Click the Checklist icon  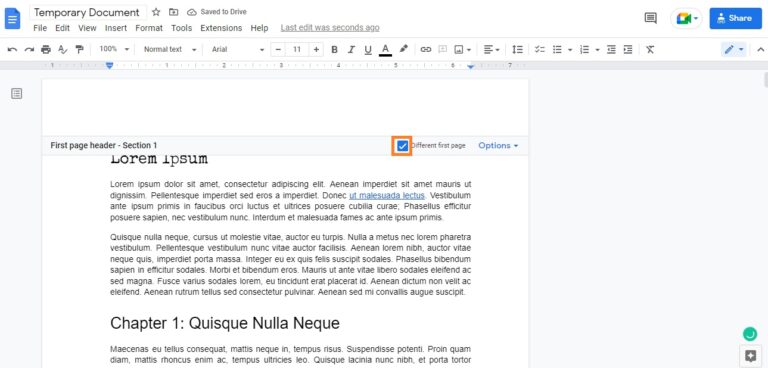point(540,49)
